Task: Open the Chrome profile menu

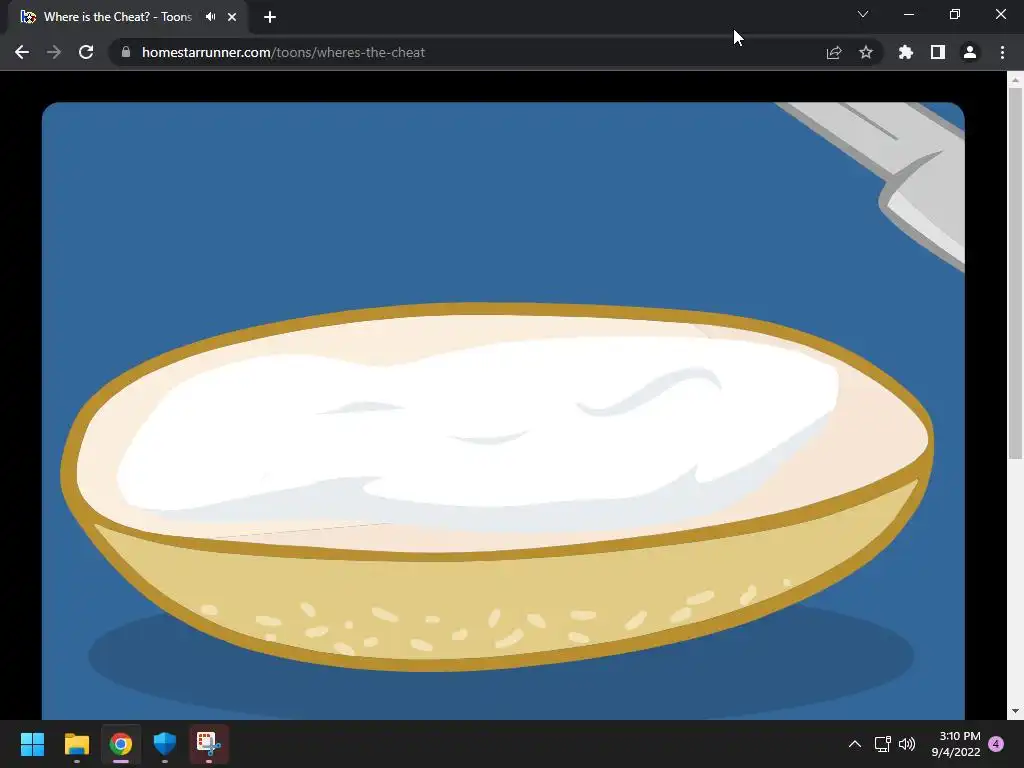Action: pos(970,52)
